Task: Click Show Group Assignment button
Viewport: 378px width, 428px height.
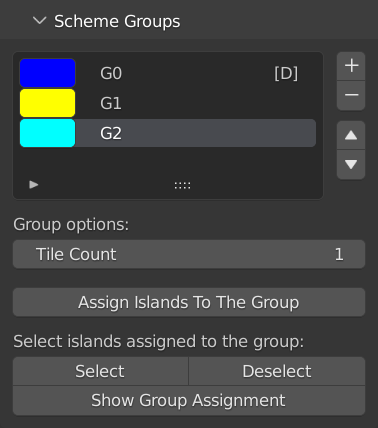Action: [189, 400]
